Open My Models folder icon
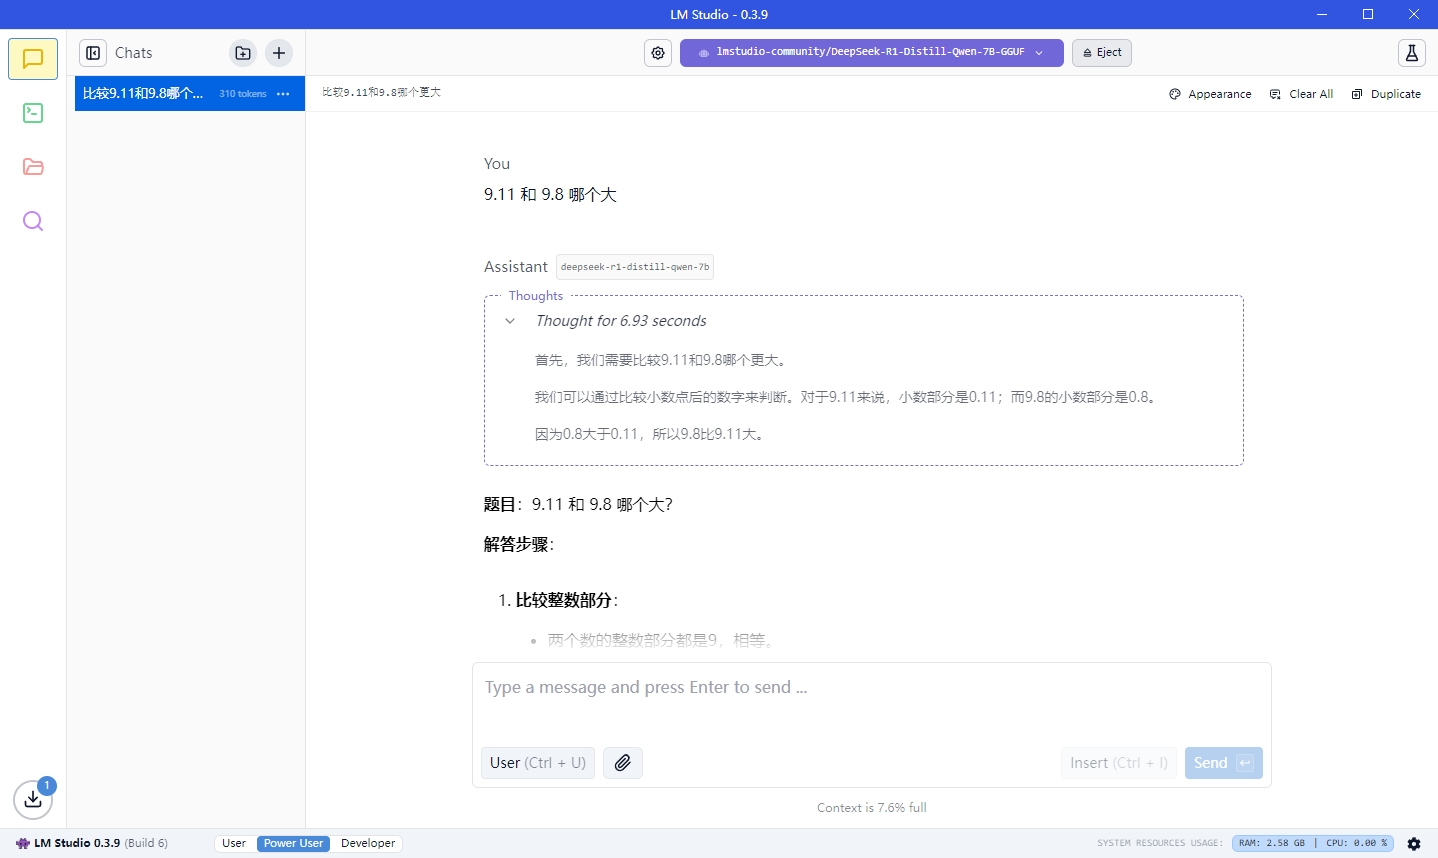 [33, 167]
